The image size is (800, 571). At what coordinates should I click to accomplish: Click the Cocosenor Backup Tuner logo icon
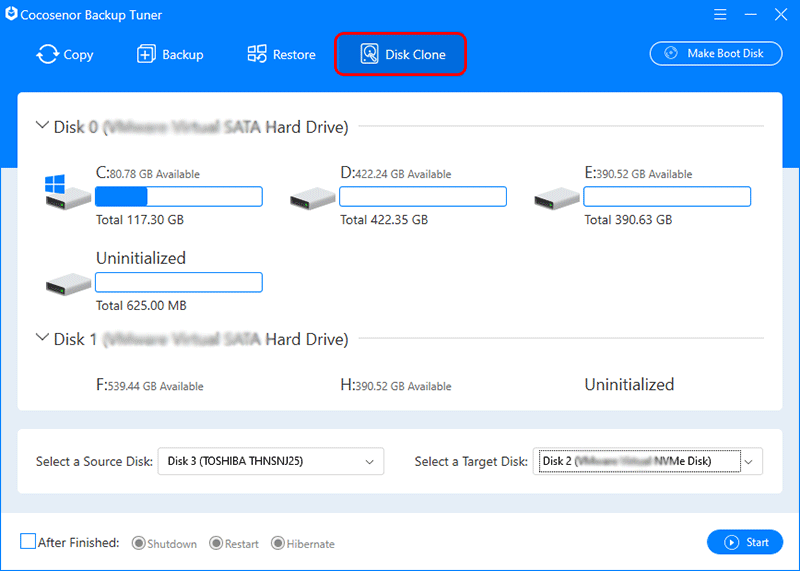[x=11, y=14]
